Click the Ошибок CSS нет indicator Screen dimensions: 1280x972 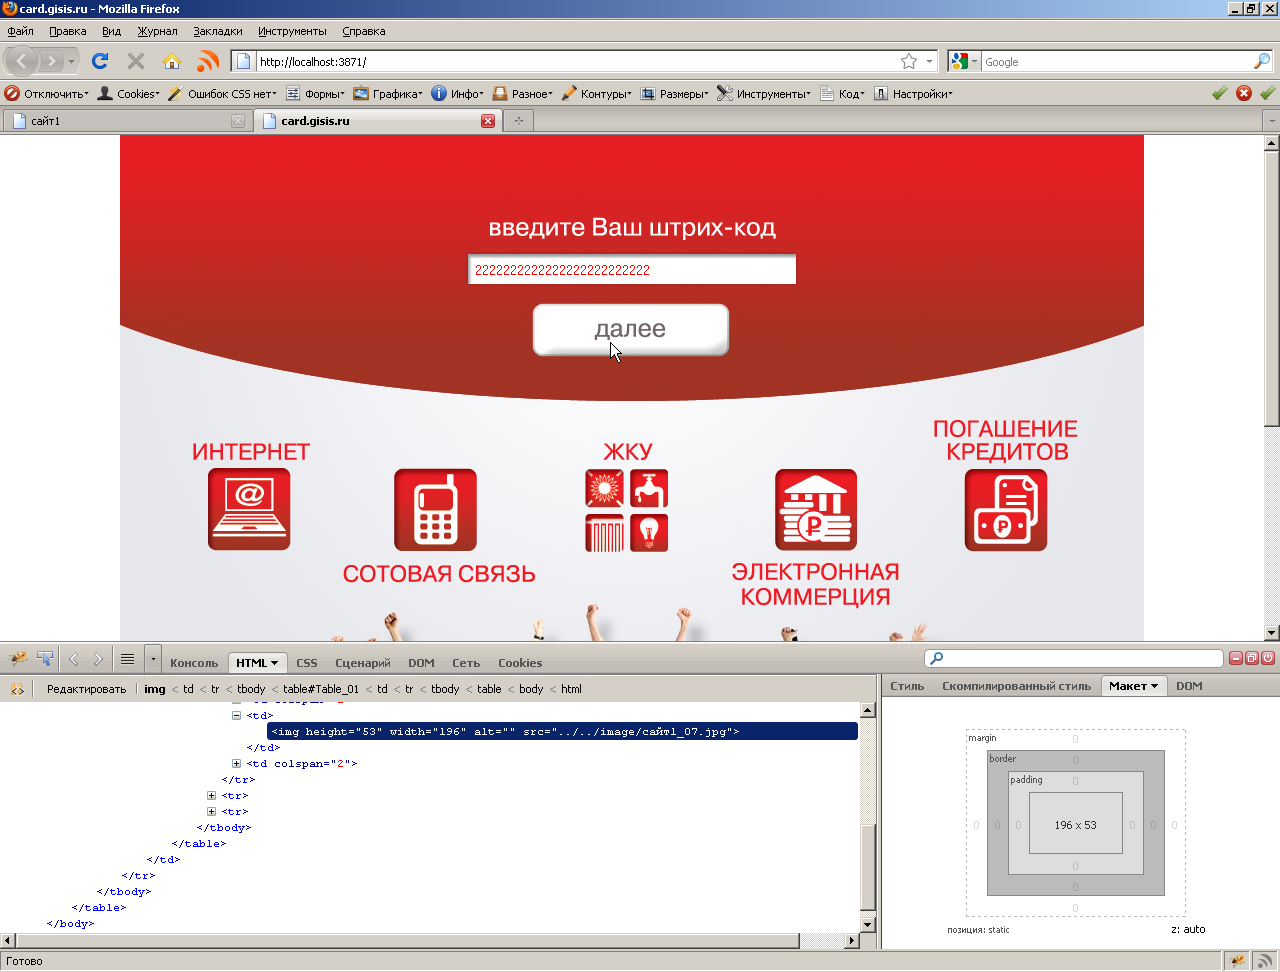[222, 93]
